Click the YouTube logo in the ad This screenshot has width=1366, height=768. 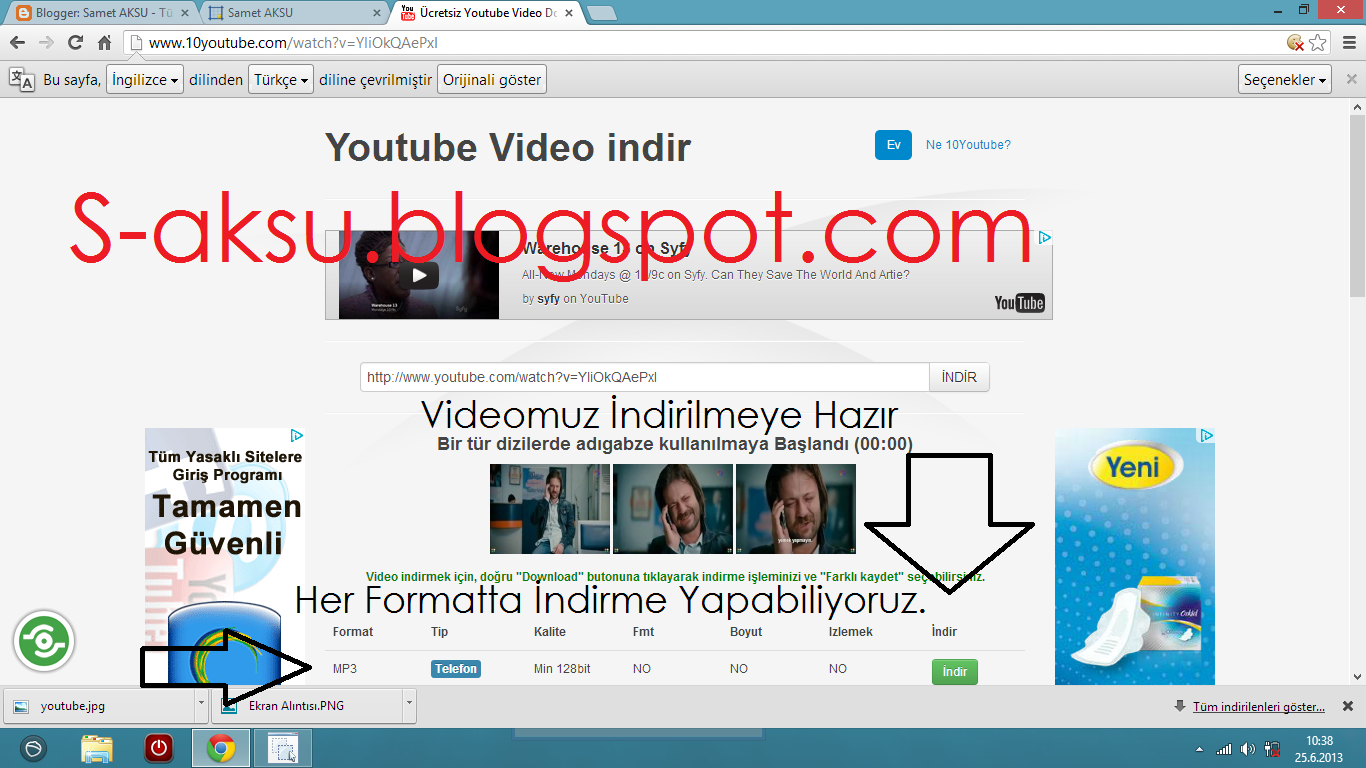point(1019,303)
